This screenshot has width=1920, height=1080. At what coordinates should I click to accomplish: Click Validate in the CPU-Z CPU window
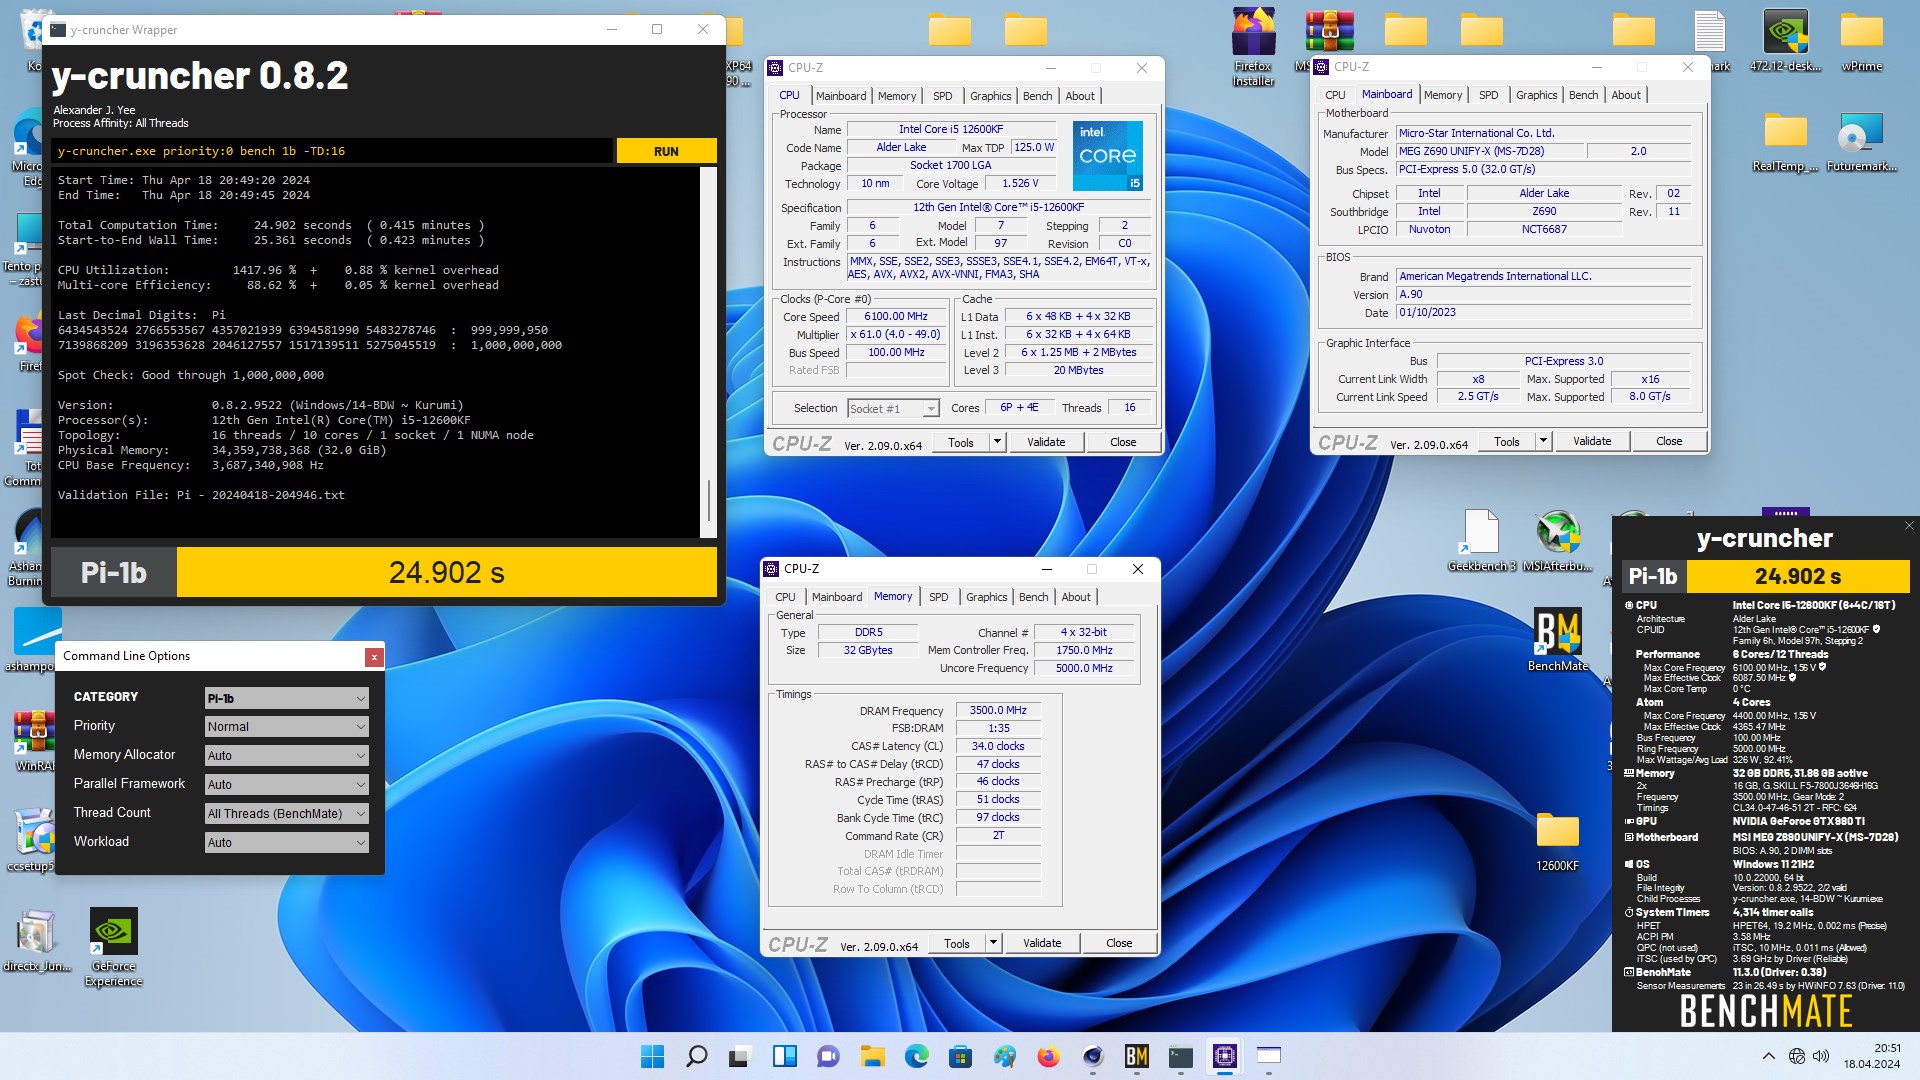pyautogui.click(x=1046, y=442)
